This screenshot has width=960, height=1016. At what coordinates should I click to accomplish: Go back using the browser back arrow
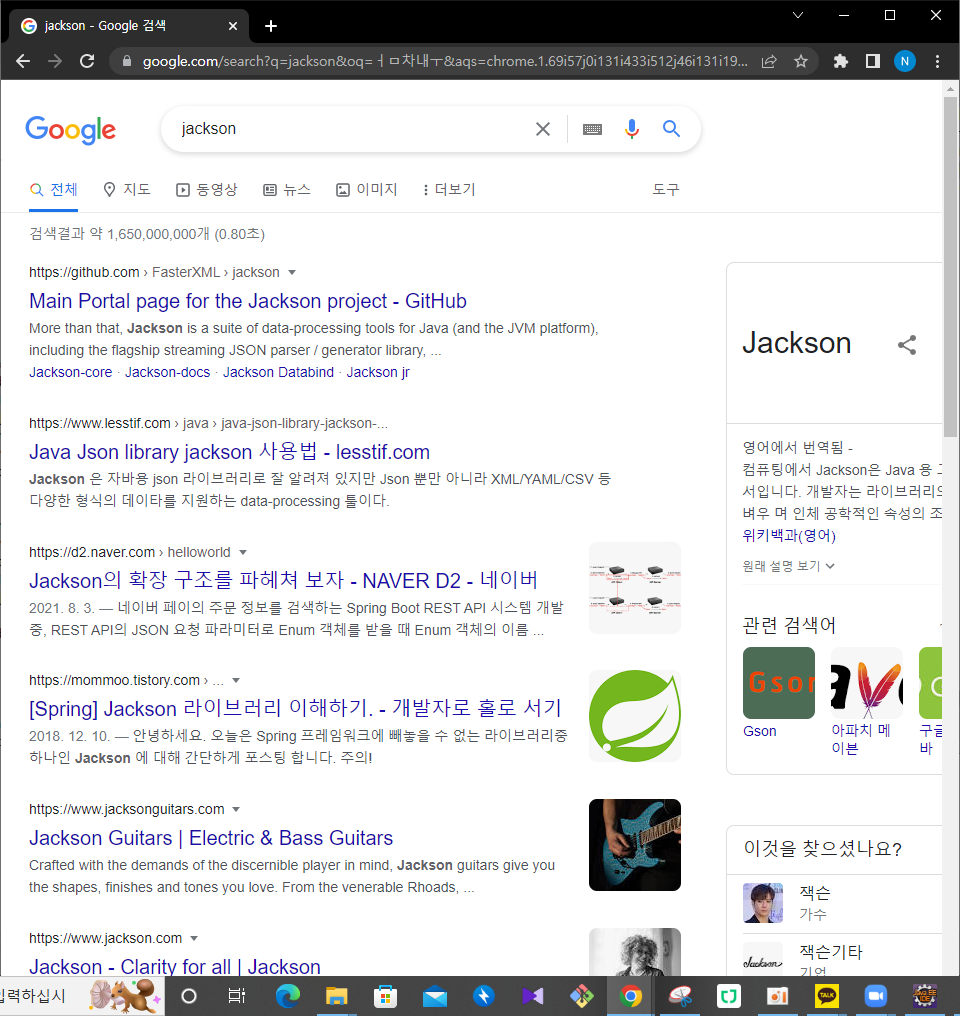[x=23, y=62]
